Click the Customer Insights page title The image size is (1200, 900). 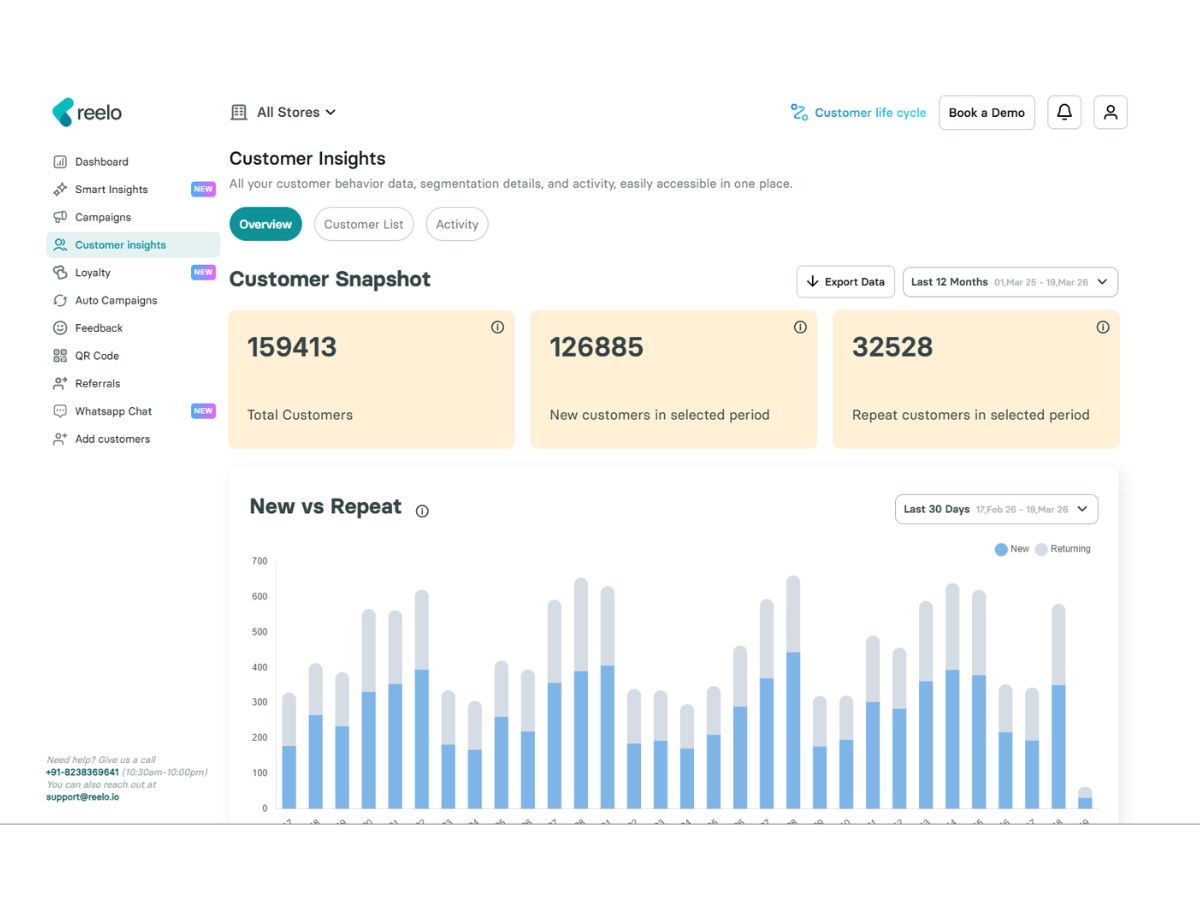[307, 159]
